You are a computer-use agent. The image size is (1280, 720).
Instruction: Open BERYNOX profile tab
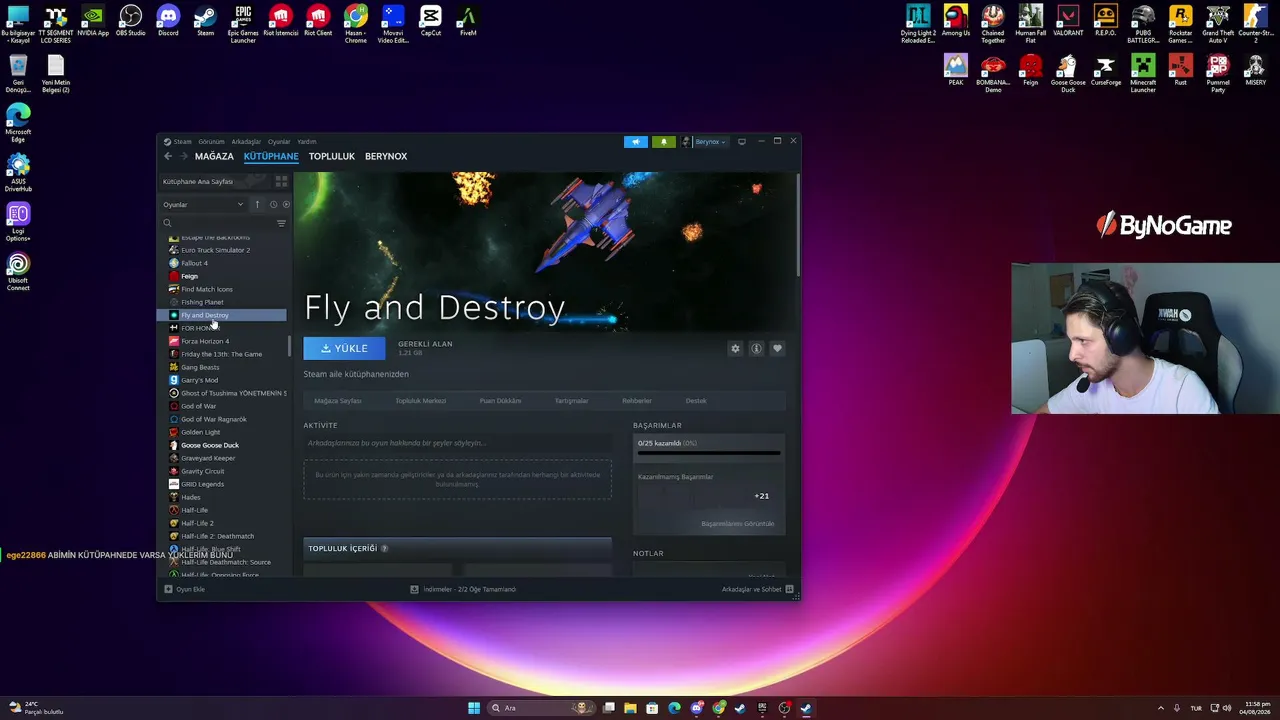click(386, 157)
